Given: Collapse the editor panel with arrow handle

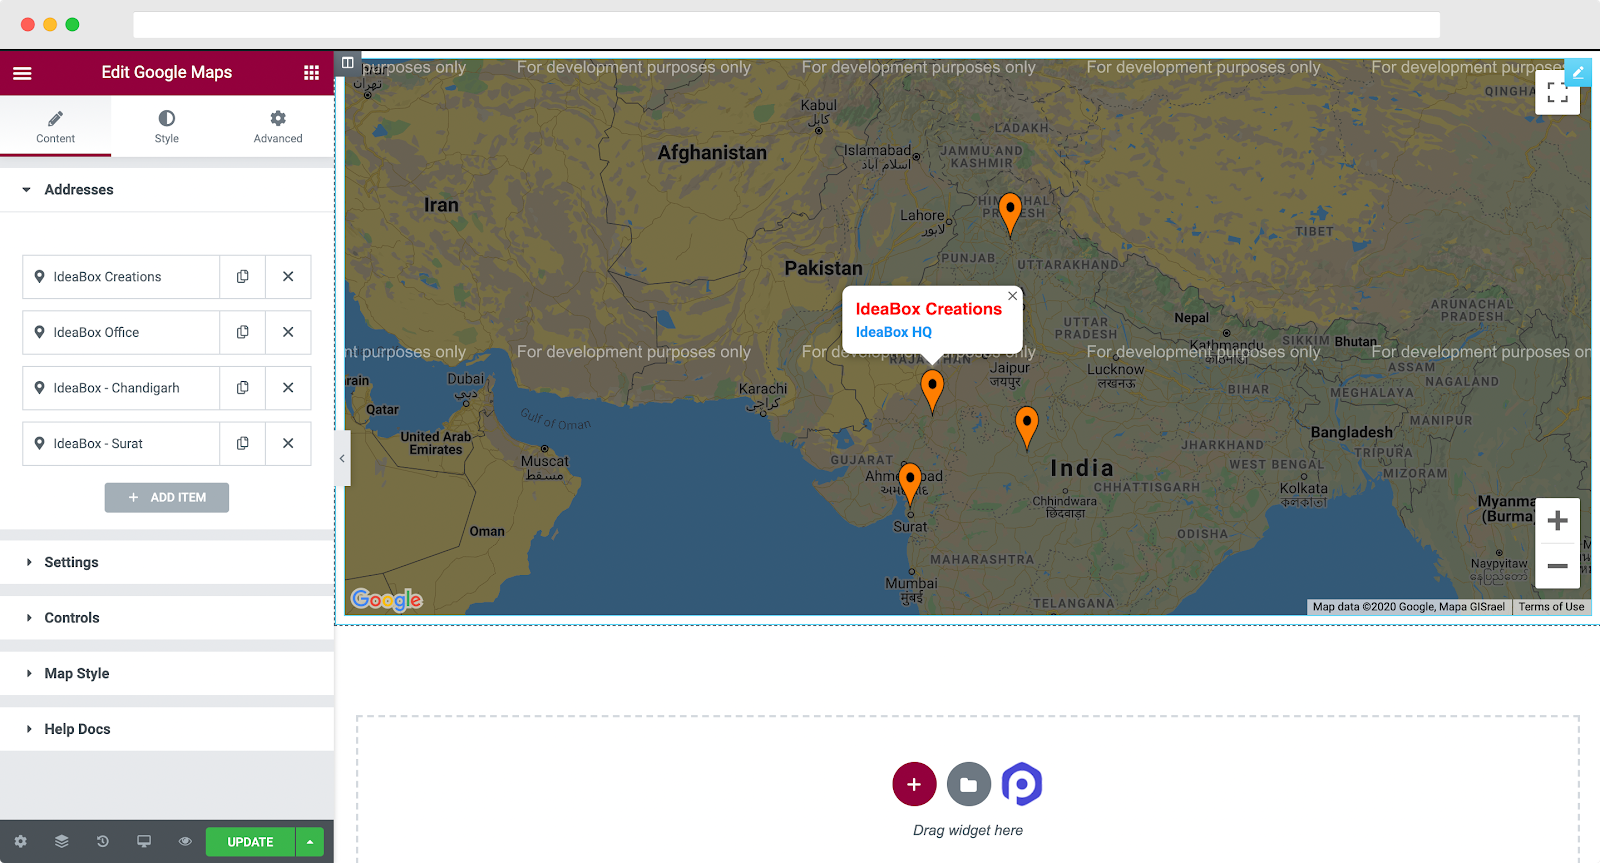Looking at the screenshot, I should [342, 458].
